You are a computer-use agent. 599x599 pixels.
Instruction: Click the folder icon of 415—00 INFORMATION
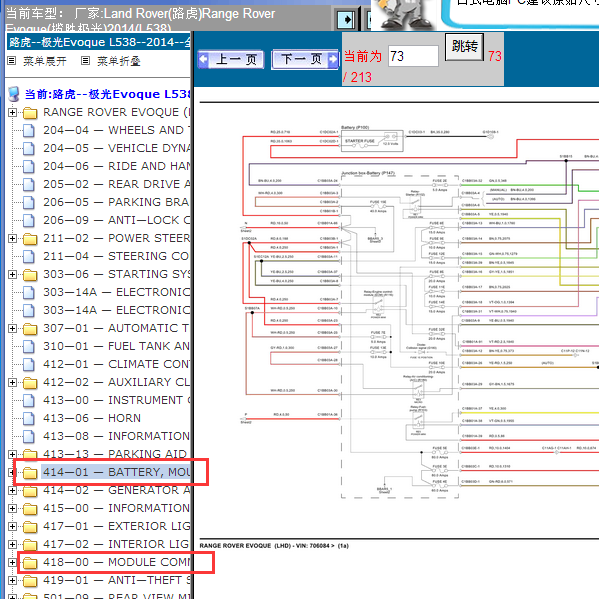(x=30, y=509)
